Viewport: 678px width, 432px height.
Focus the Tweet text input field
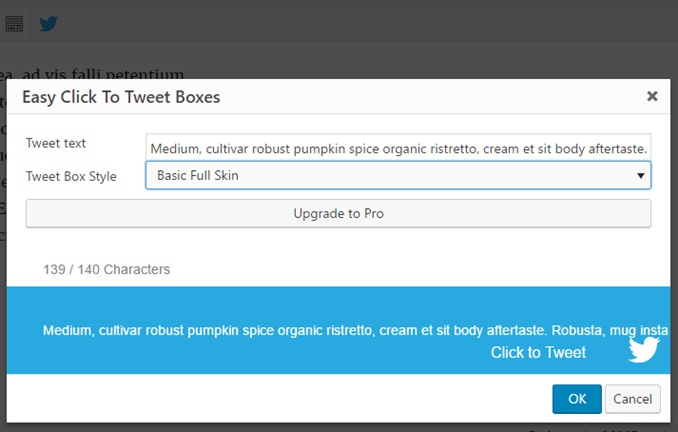pos(398,147)
